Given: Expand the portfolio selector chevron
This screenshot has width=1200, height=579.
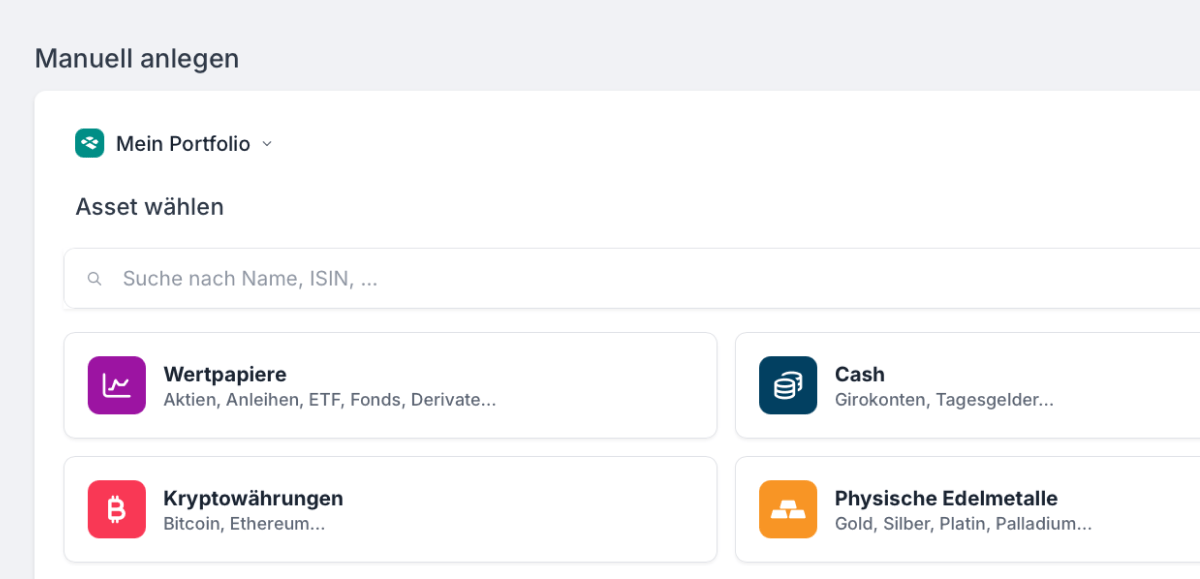Looking at the screenshot, I should pyautogui.click(x=267, y=144).
